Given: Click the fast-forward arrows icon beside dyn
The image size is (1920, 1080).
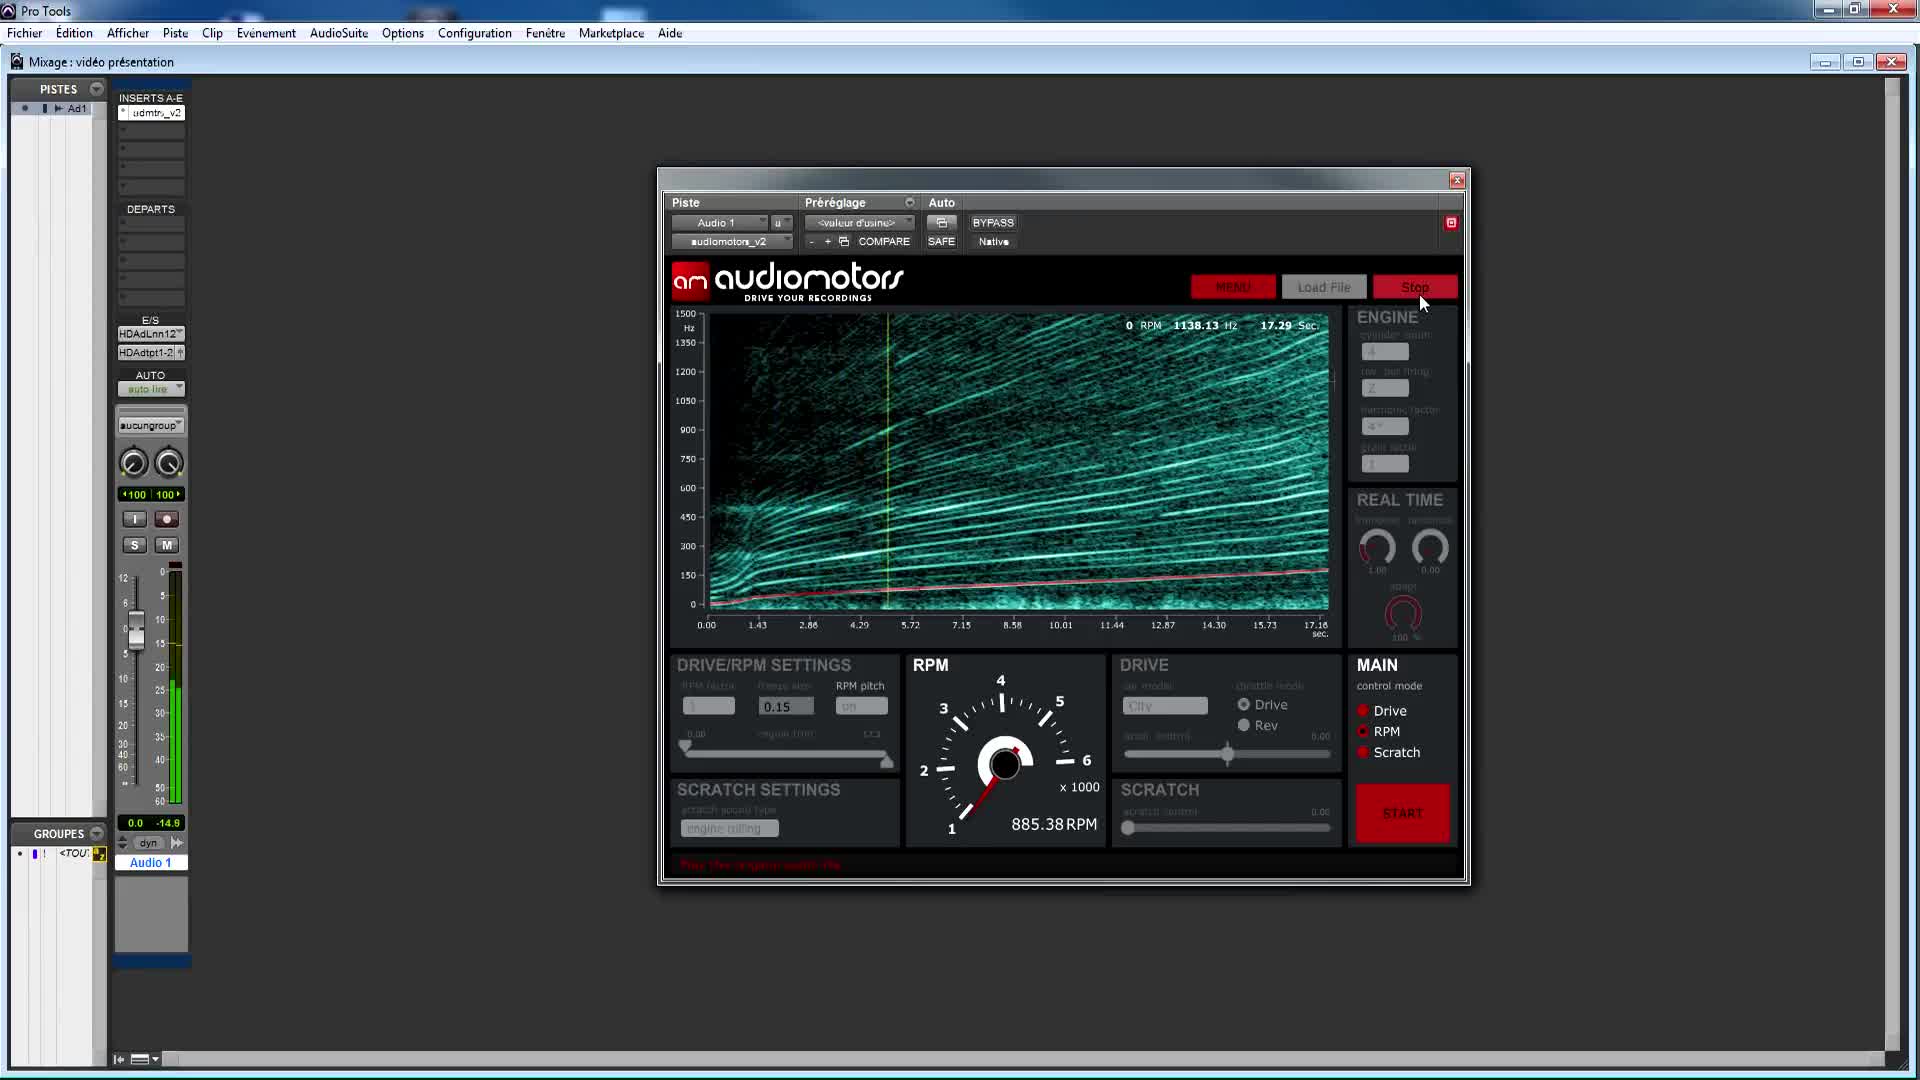Looking at the screenshot, I should pos(177,843).
